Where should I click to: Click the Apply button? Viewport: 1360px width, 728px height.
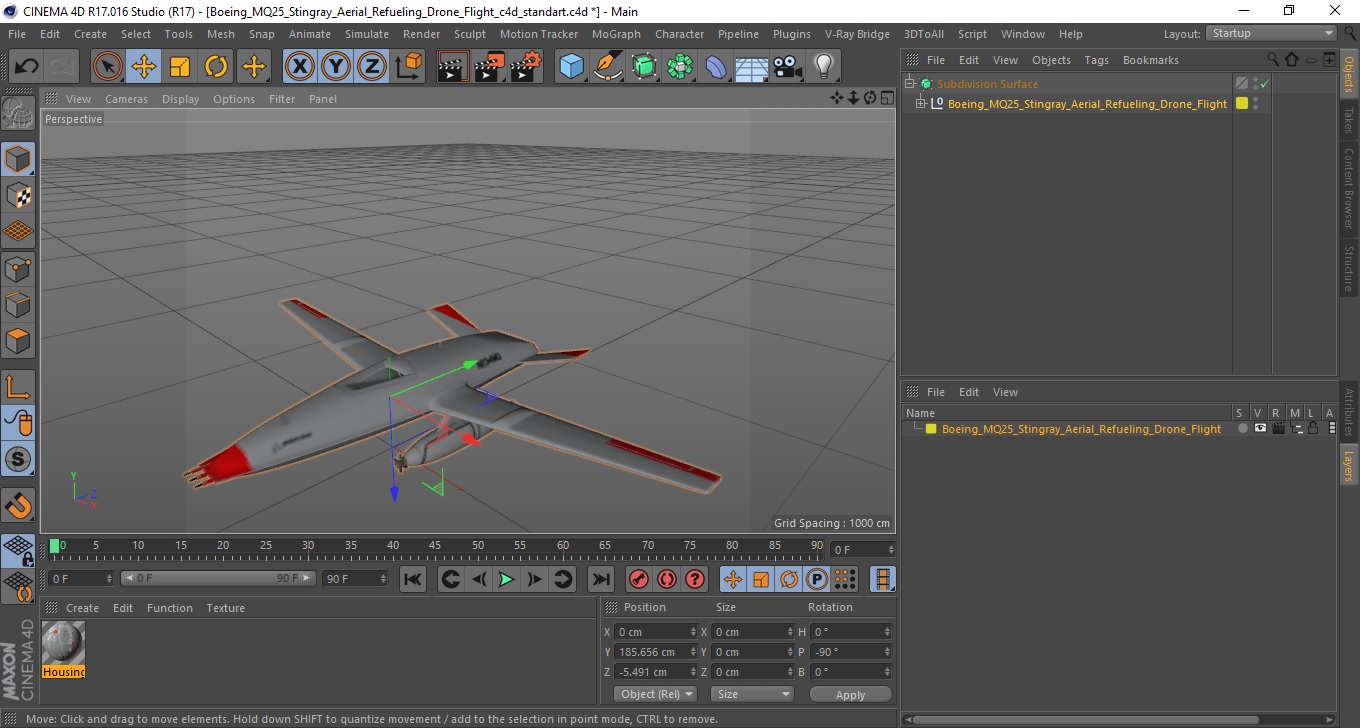pyautogui.click(x=850, y=695)
